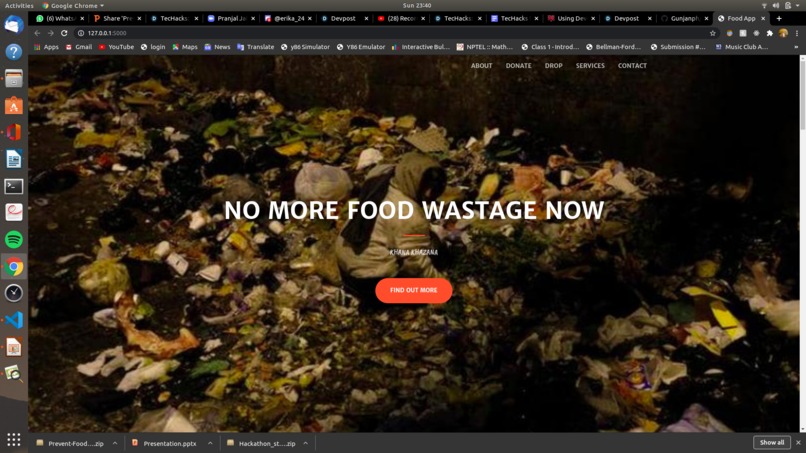Open the Google Chrome app menu in top bar
The width and height of the screenshot is (806, 453).
tap(73, 6)
